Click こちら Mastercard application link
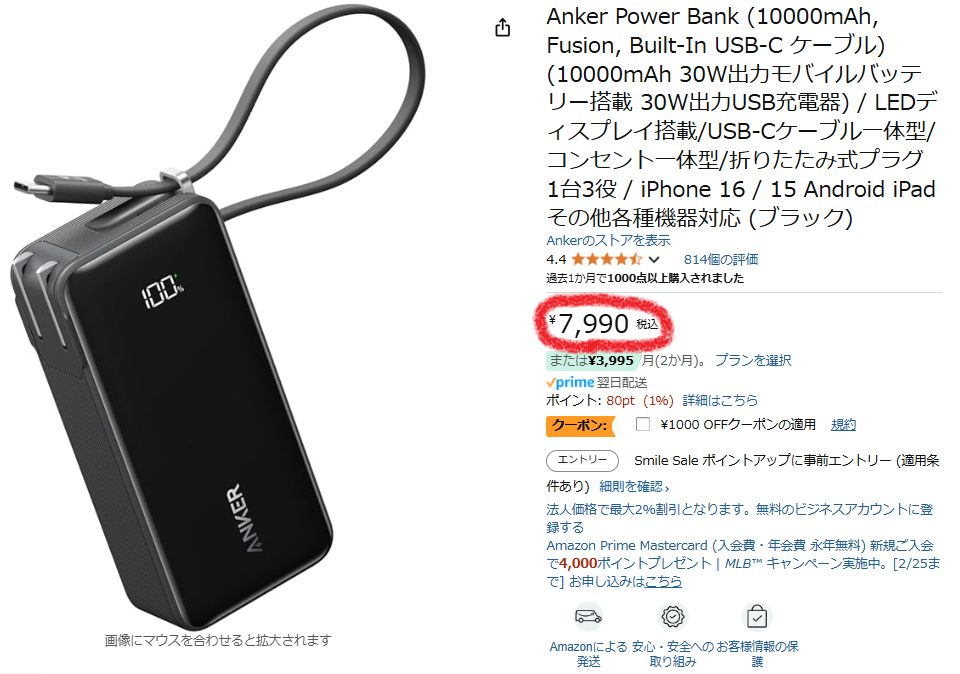Viewport: 960px width, 674px height. 663,582
